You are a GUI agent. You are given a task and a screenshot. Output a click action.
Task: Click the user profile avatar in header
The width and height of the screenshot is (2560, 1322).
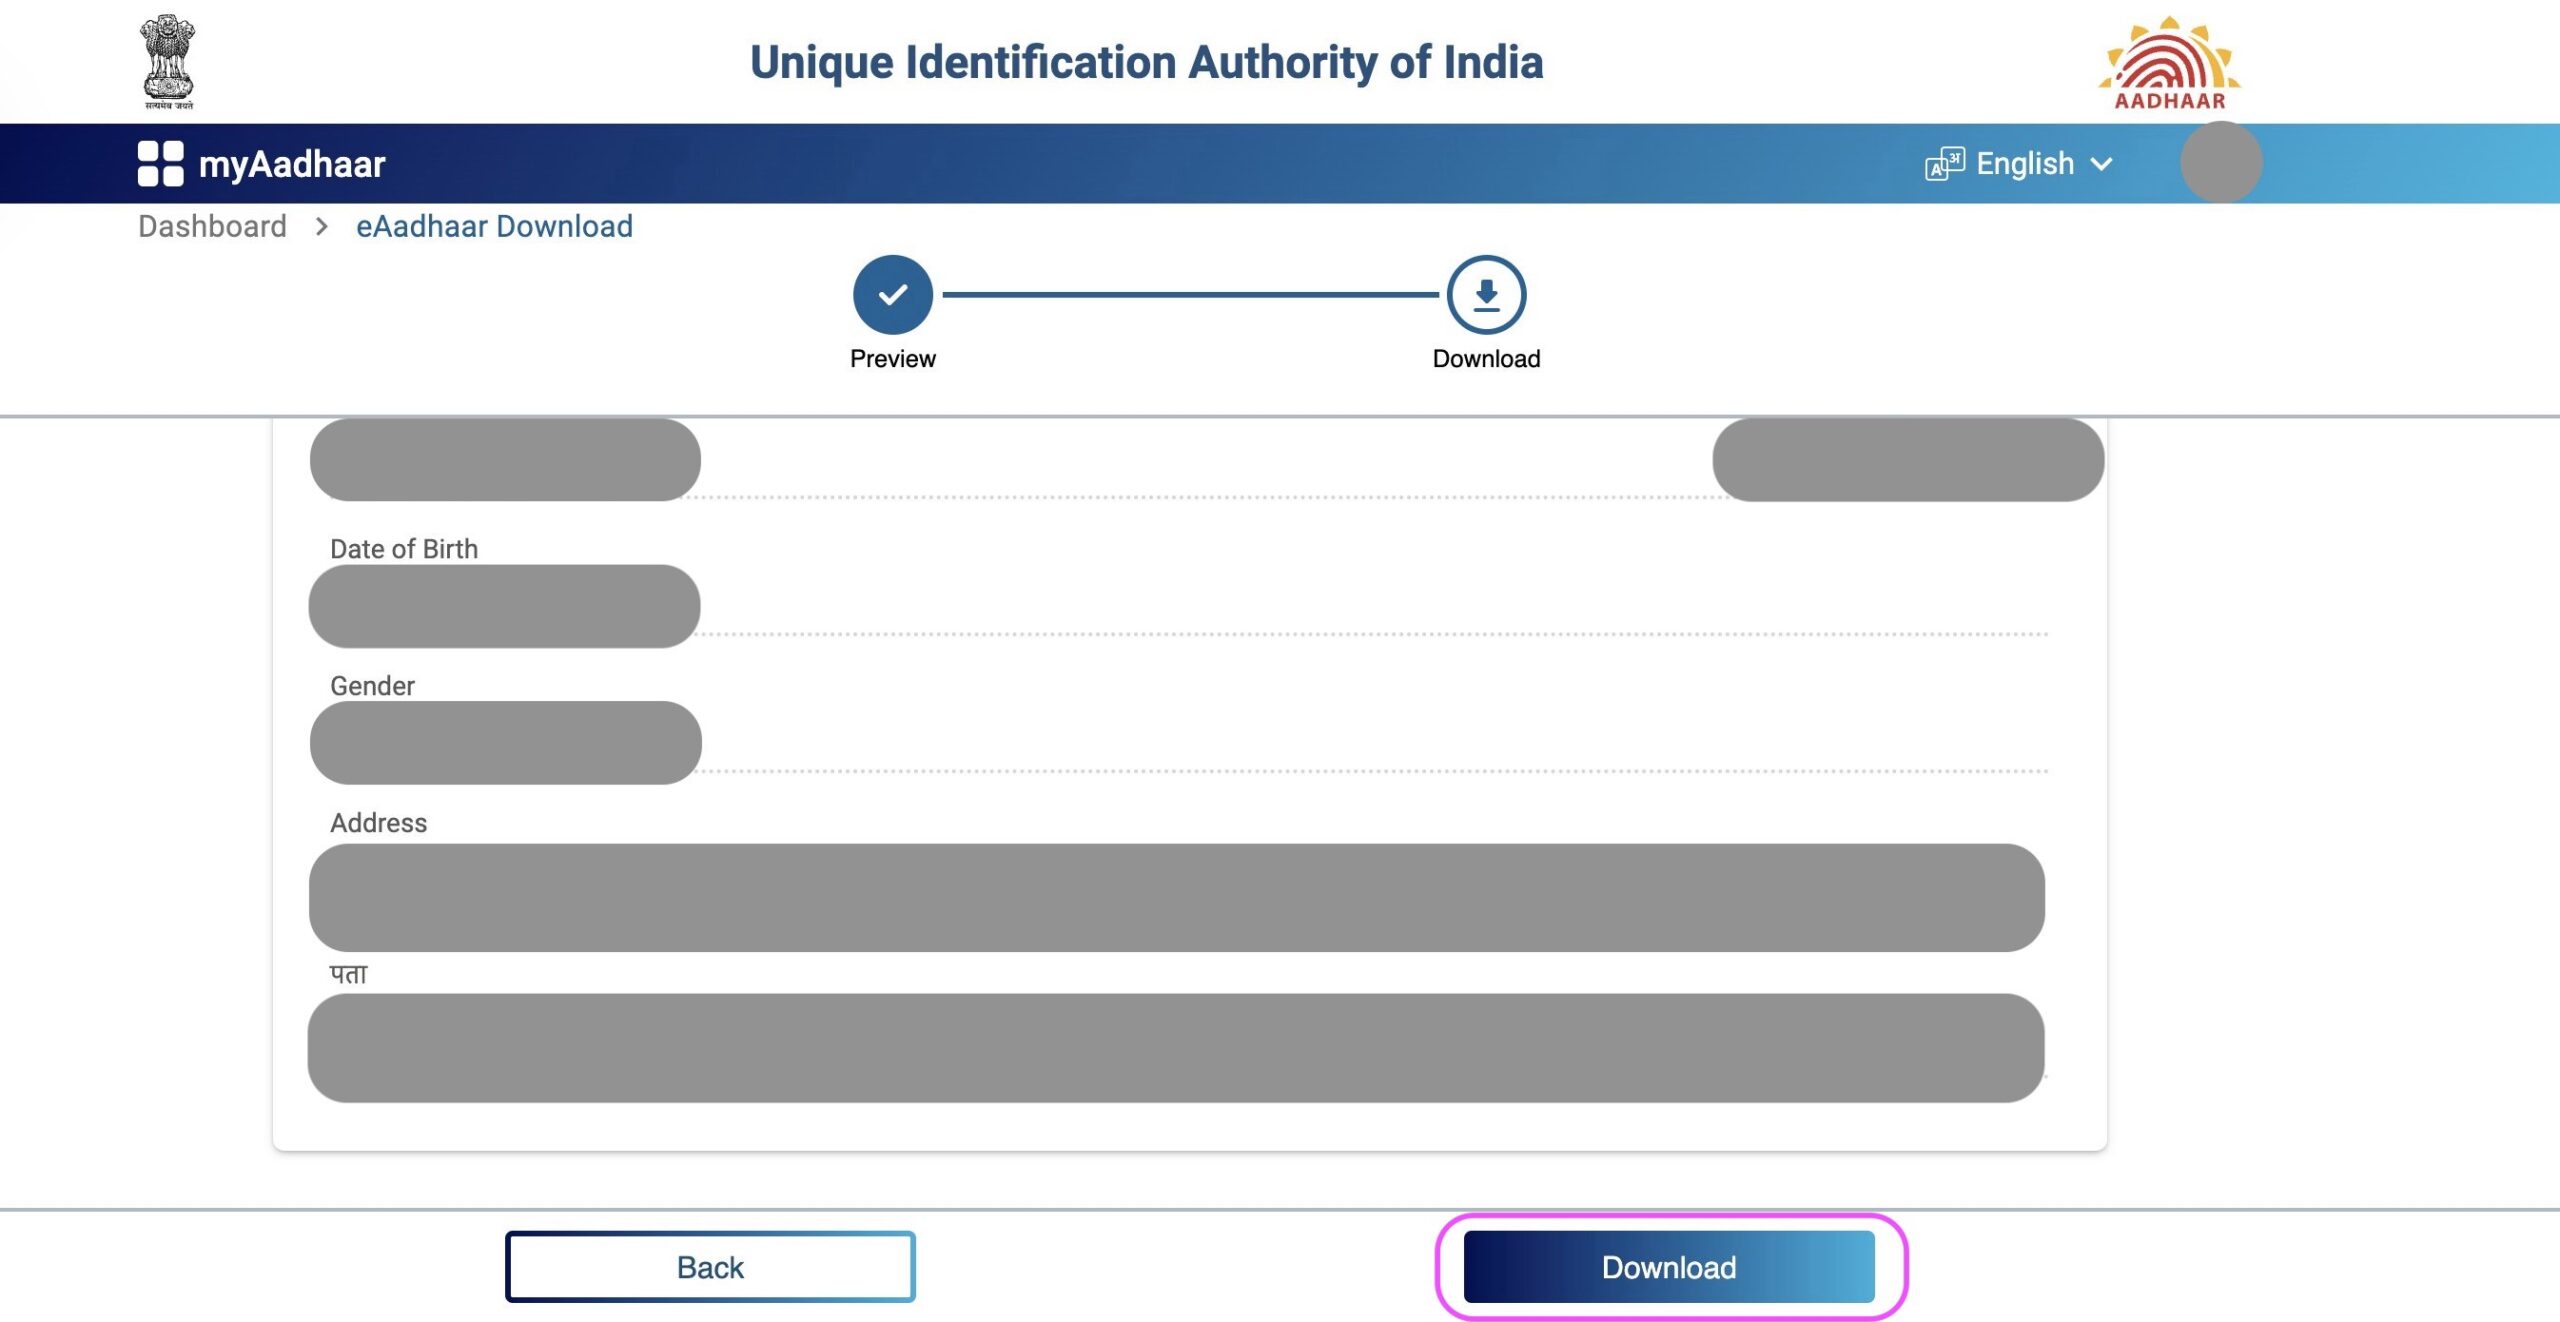(x=2221, y=163)
